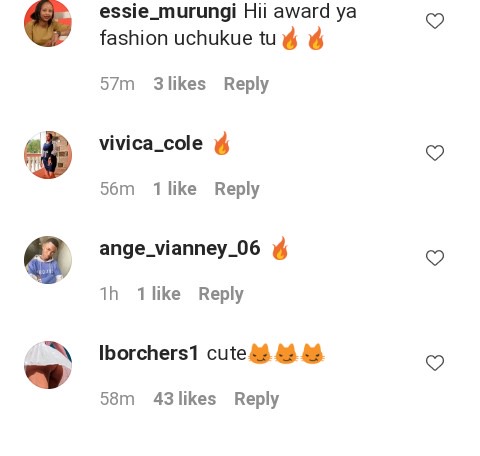Viewport: 480px width, 456px height.
Task: View vivica_cole's avatar
Action: click(x=48, y=155)
